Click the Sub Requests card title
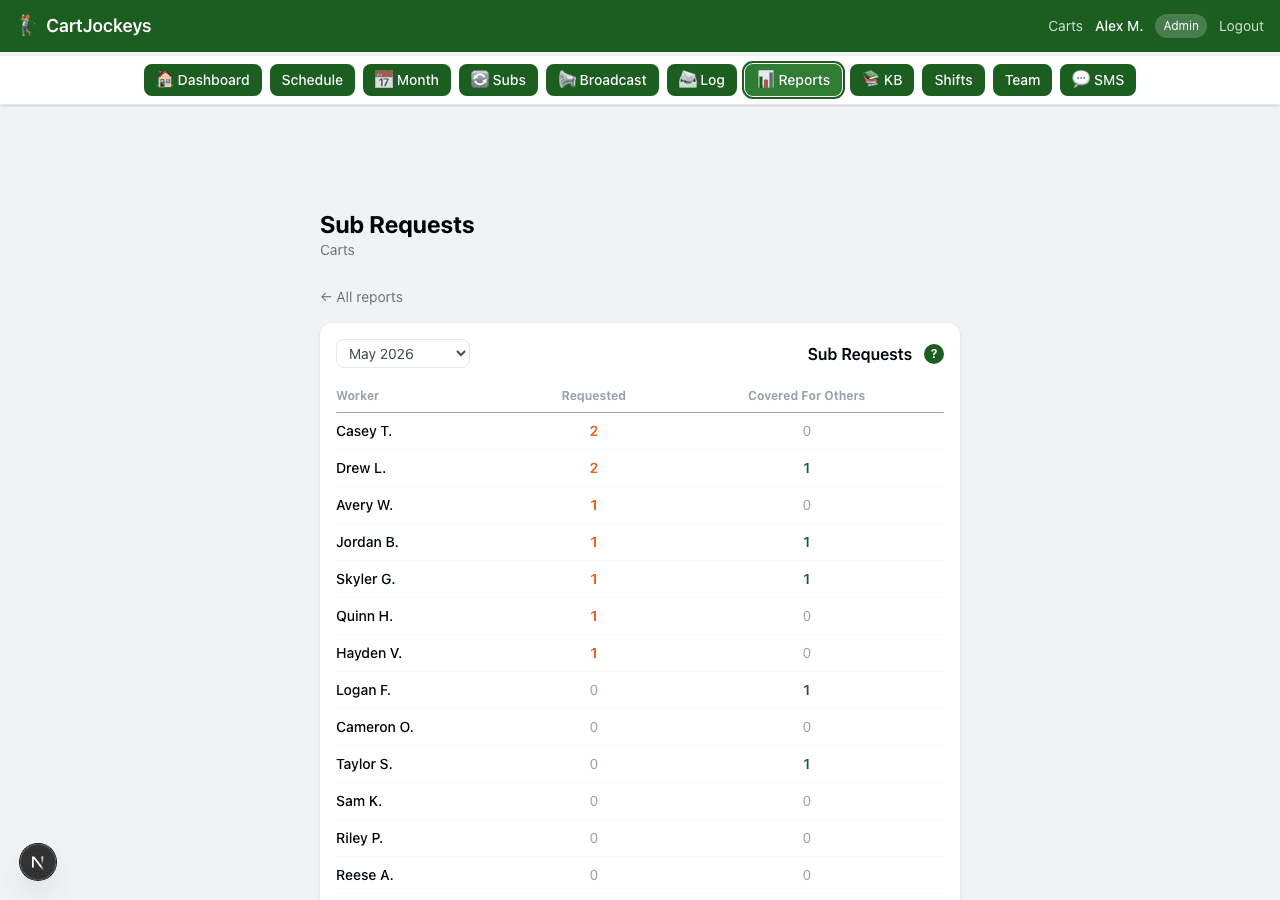This screenshot has height=900, width=1280. pyautogui.click(x=860, y=354)
